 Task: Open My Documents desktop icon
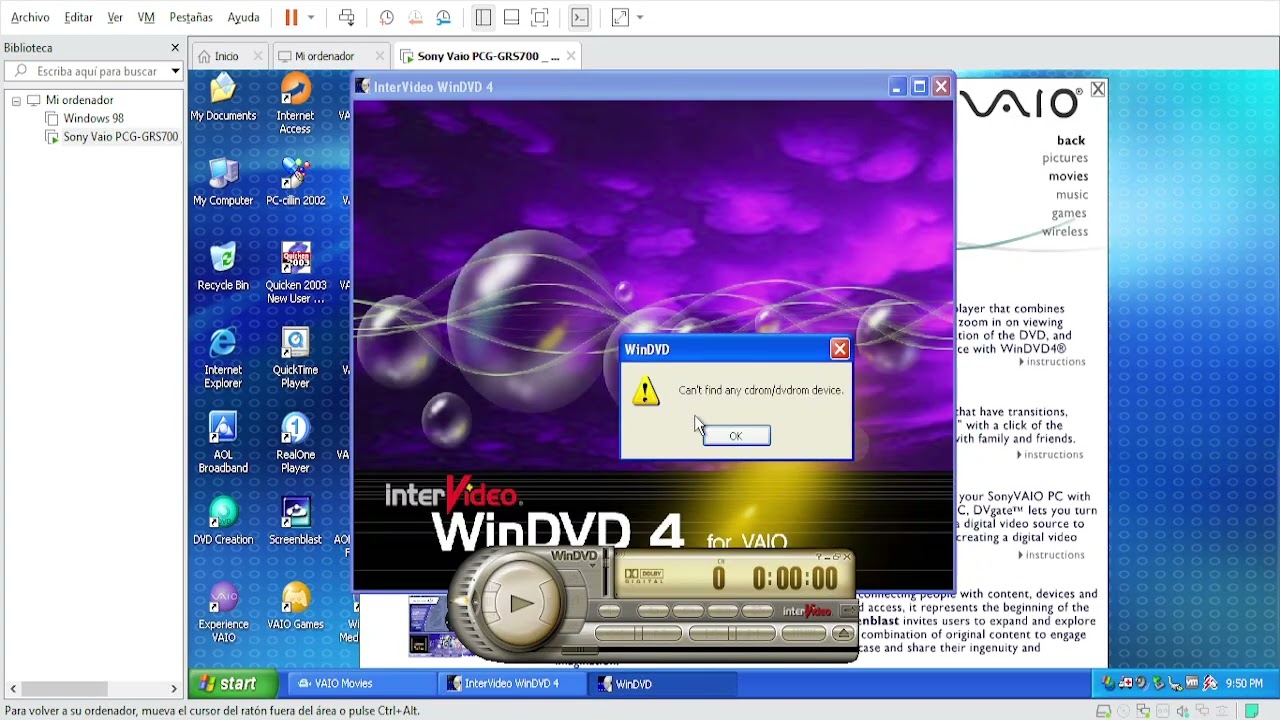[x=223, y=99]
